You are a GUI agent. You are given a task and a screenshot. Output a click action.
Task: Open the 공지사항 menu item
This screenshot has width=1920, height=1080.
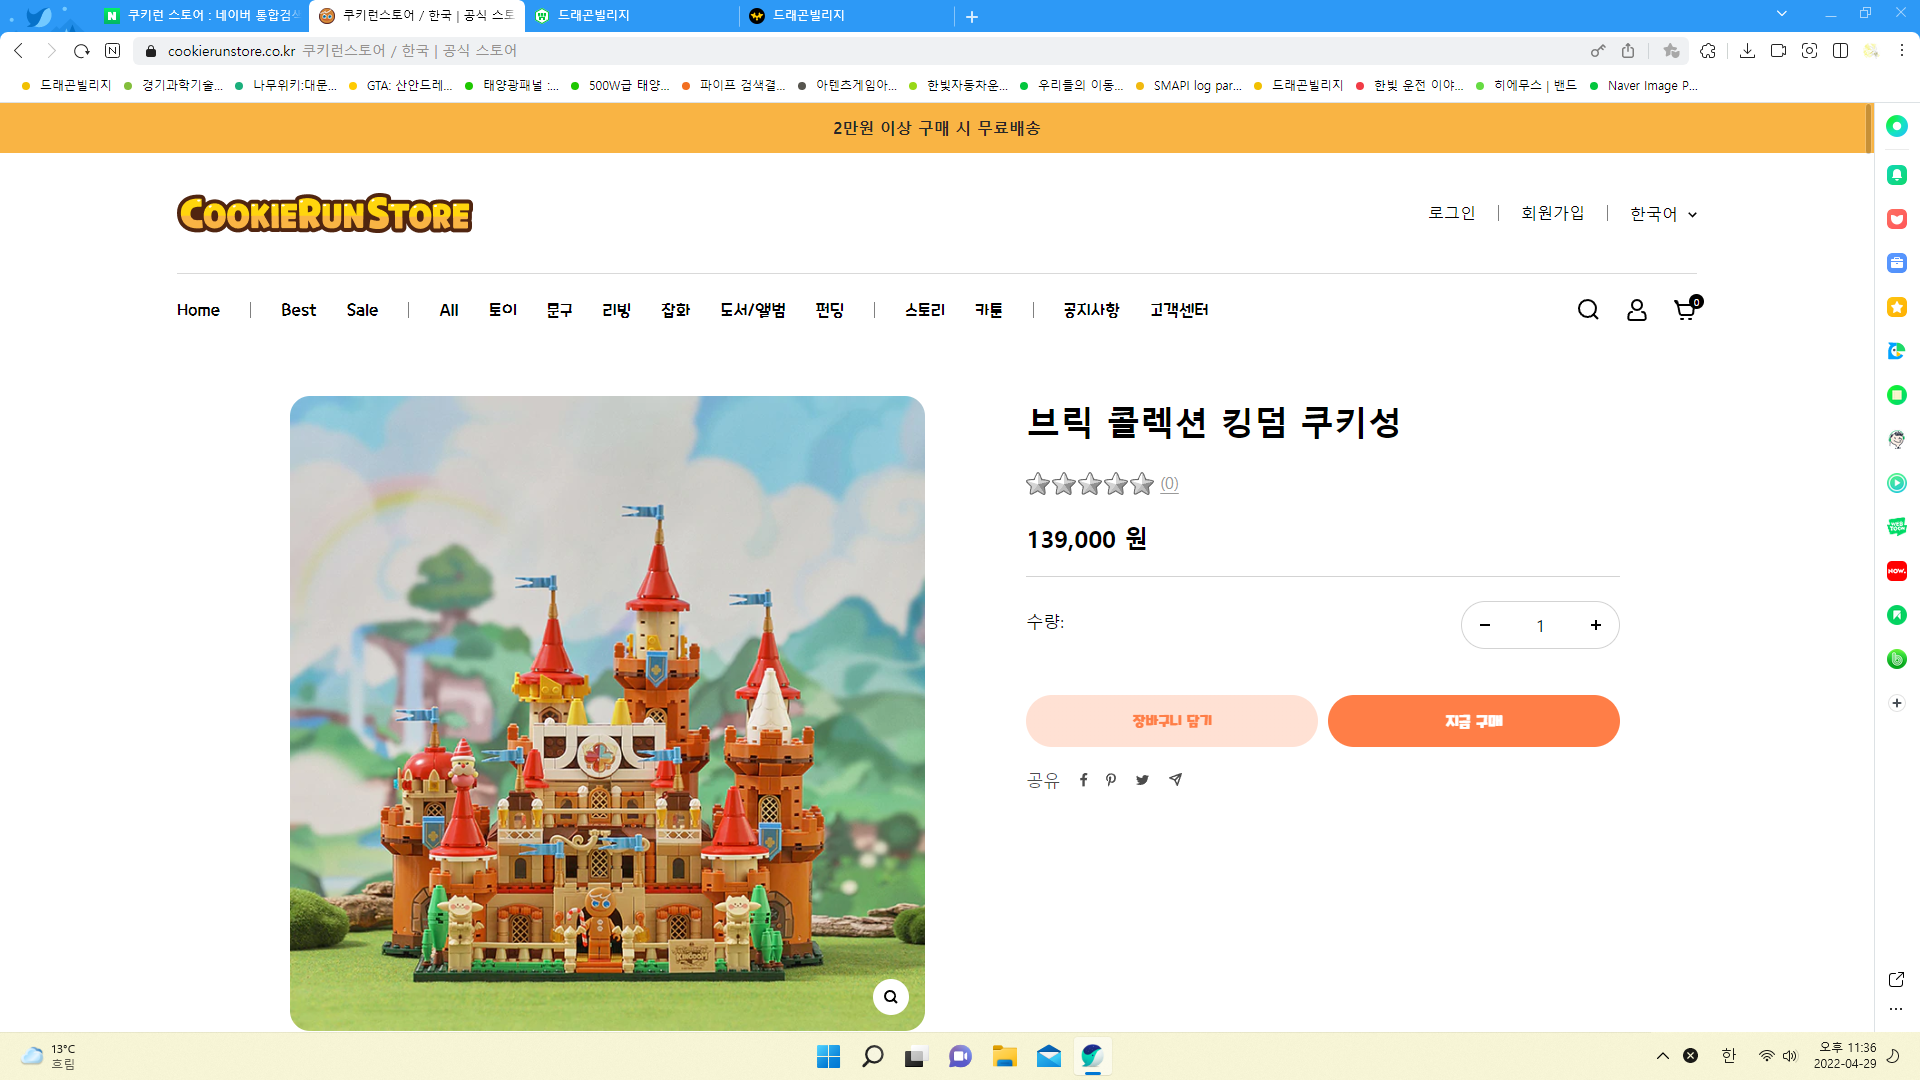tap(1091, 310)
